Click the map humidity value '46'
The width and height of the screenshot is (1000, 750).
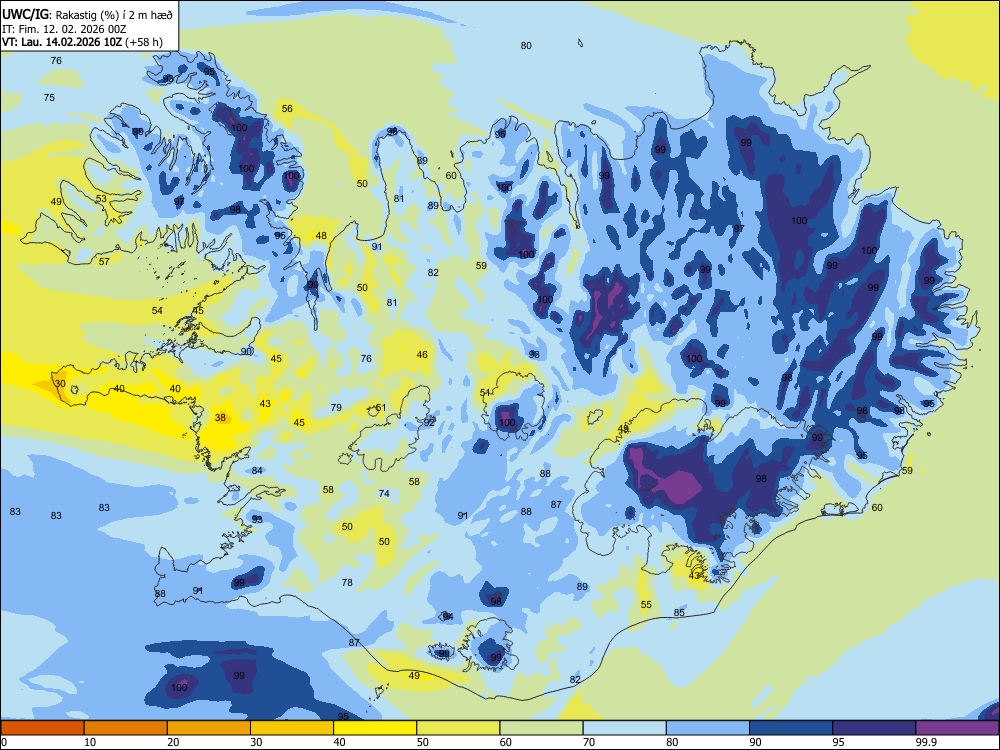(422, 355)
